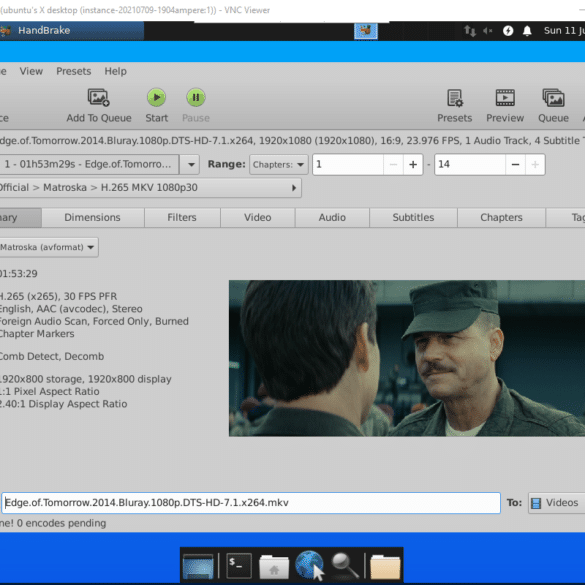Click the 'Foreign Audio Scan, Forced Only, Burned' text

coord(94,321)
